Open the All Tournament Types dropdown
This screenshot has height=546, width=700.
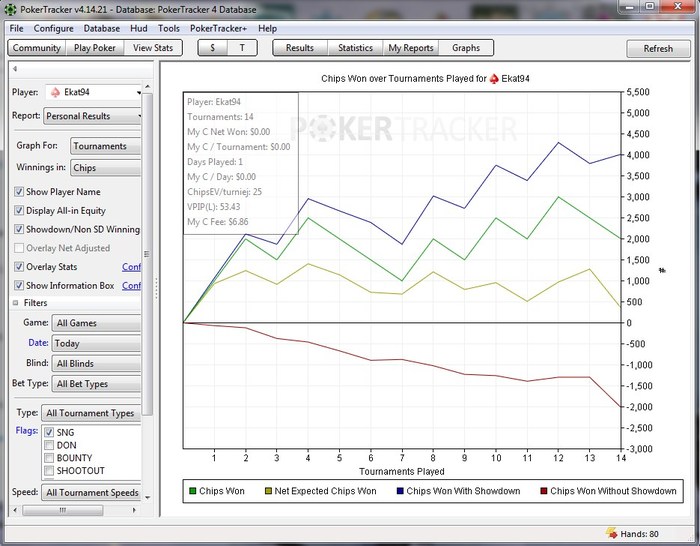[x=92, y=413]
